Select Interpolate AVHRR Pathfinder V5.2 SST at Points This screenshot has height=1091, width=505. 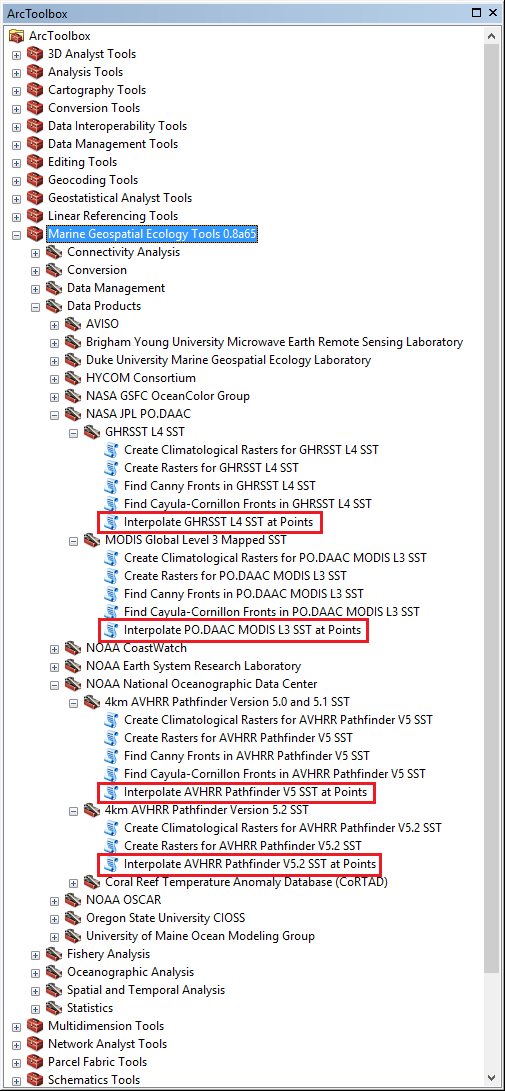tap(250, 864)
